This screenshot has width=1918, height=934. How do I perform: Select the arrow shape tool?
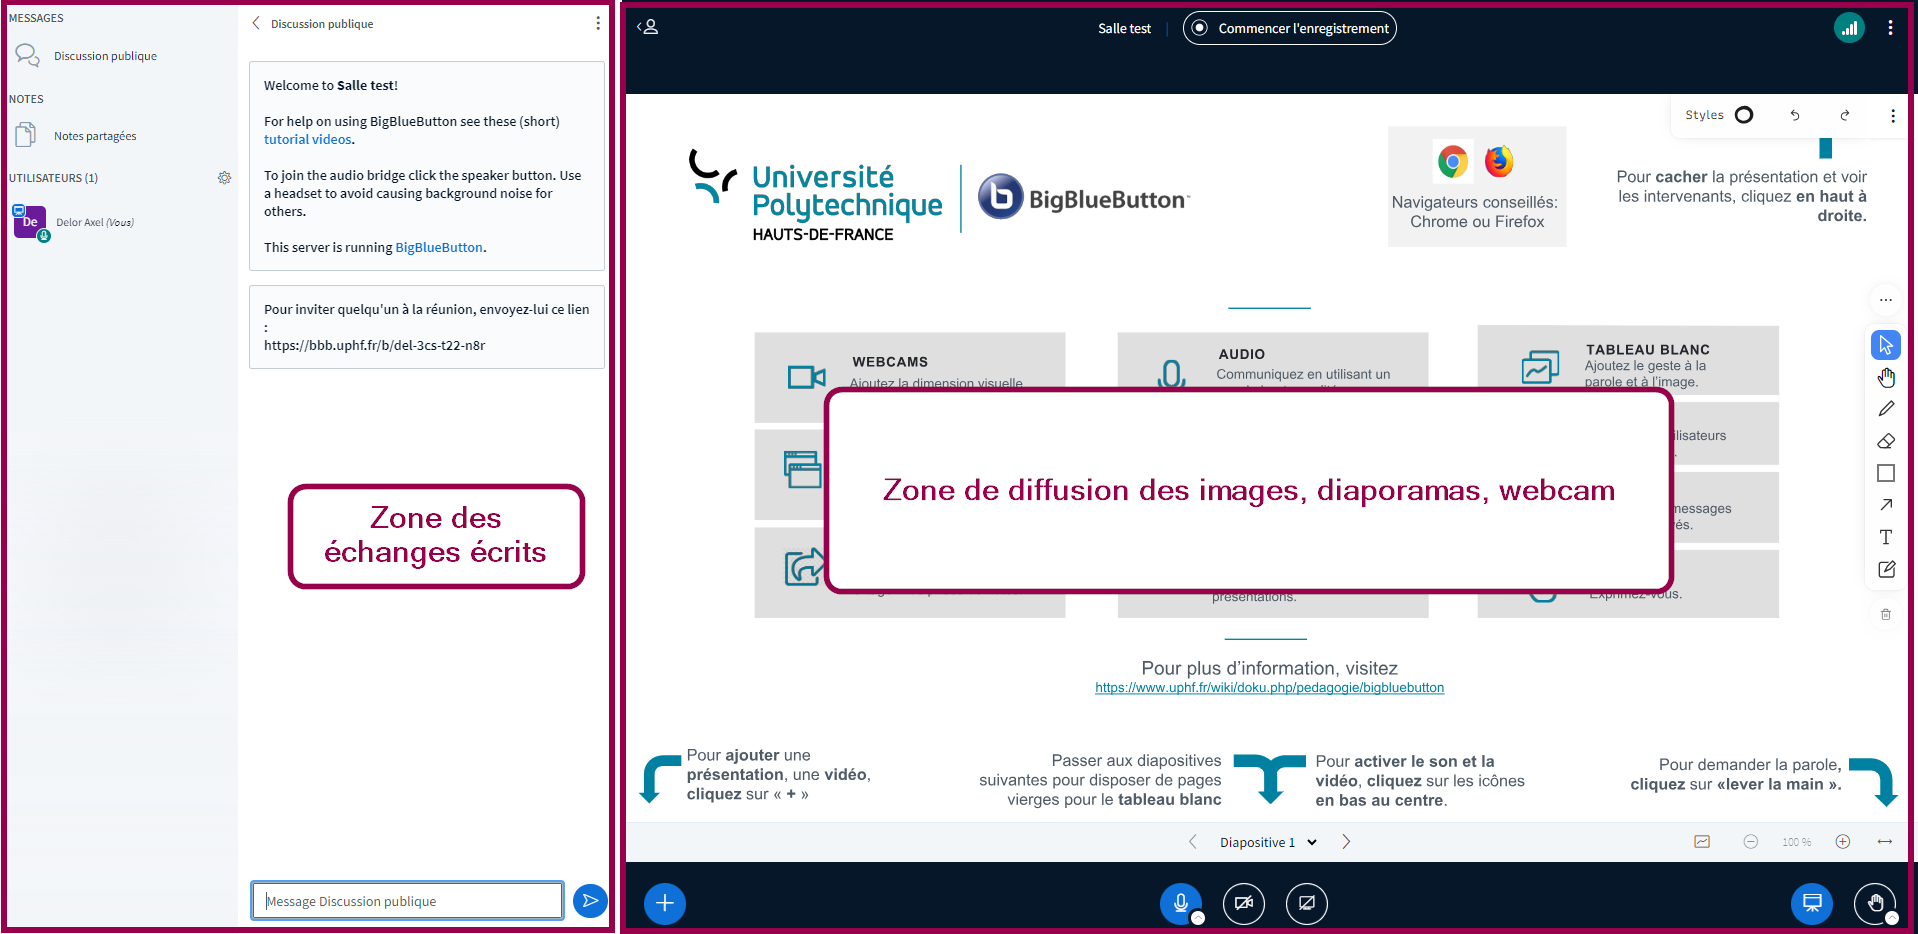[1885, 505]
